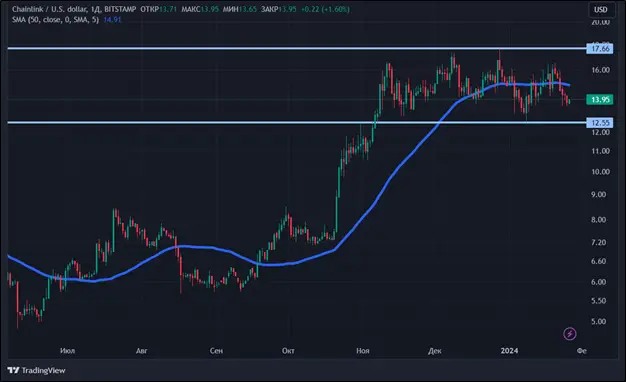The height and width of the screenshot is (382, 626).
Task: Click the 6.00 price scale value
Action: [x=598, y=282]
